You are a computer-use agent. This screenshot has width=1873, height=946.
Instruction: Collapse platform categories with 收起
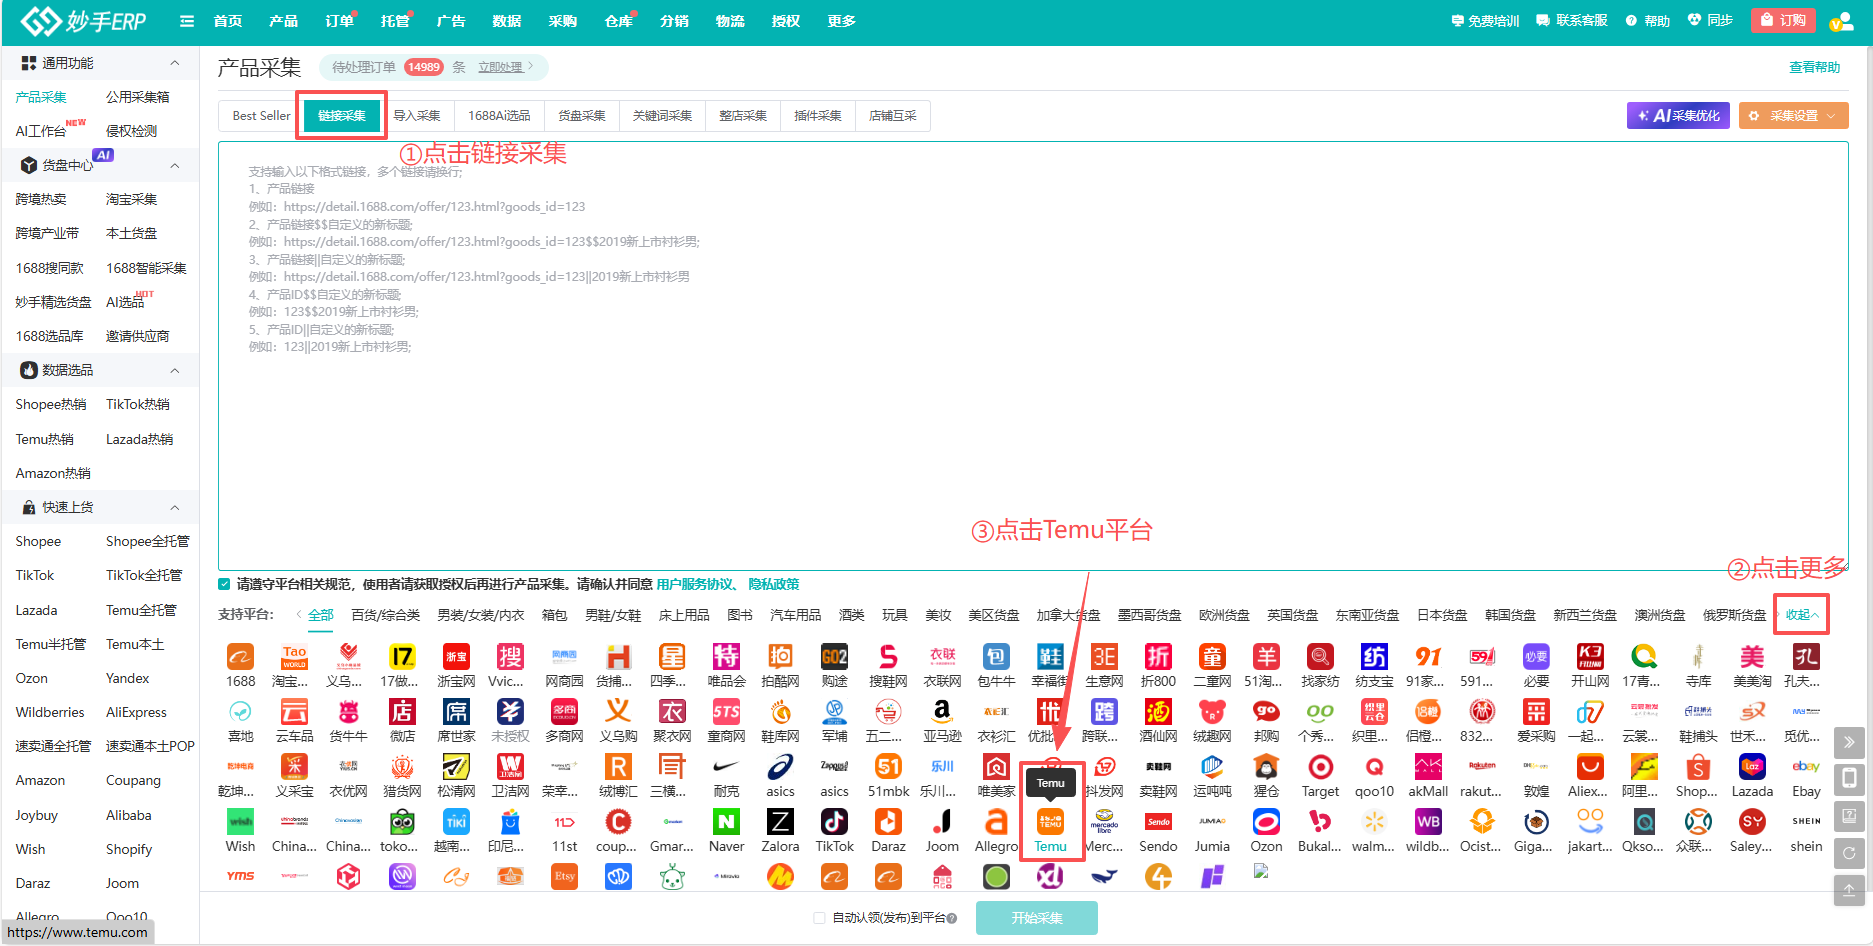1802,615
